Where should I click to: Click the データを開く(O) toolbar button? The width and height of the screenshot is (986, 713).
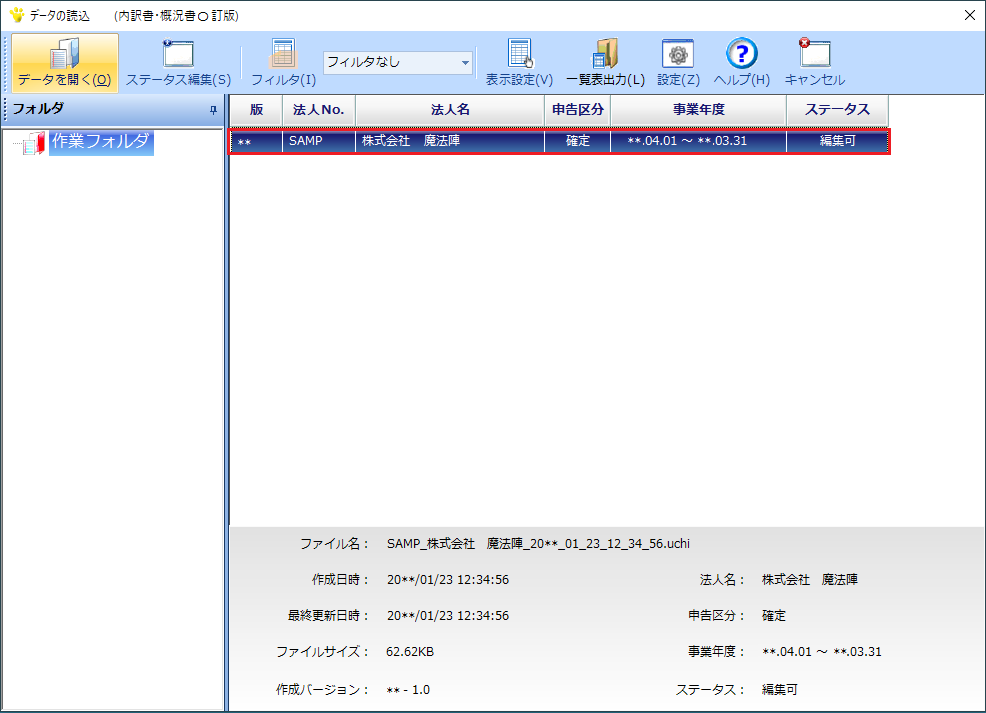click(x=65, y=63)
